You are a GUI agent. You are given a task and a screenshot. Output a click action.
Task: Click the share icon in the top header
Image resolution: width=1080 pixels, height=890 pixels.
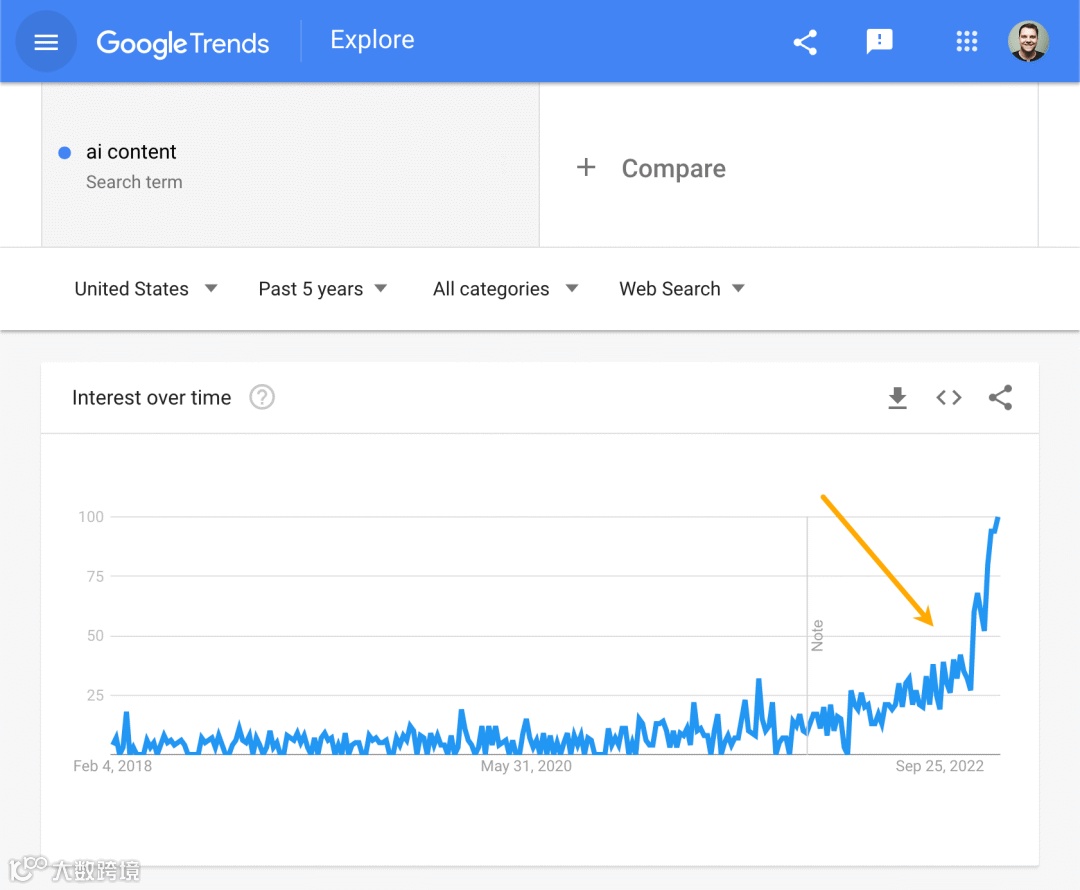pos(805,41)
